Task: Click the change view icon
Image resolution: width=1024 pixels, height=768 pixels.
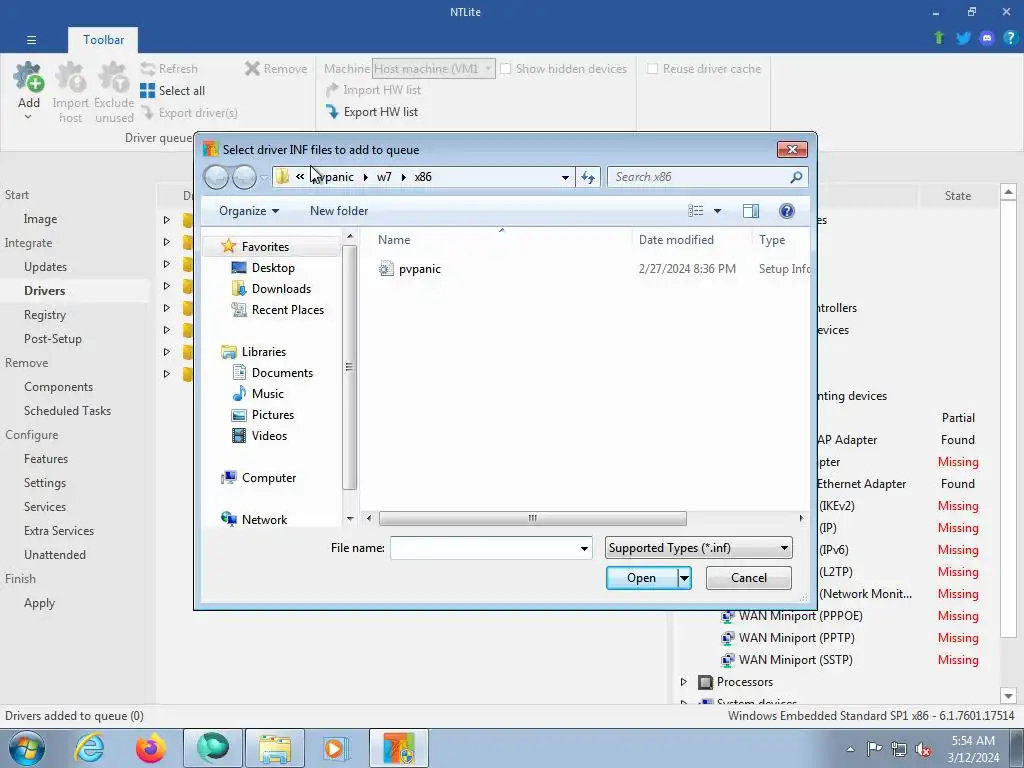Action: coord(696,211)
